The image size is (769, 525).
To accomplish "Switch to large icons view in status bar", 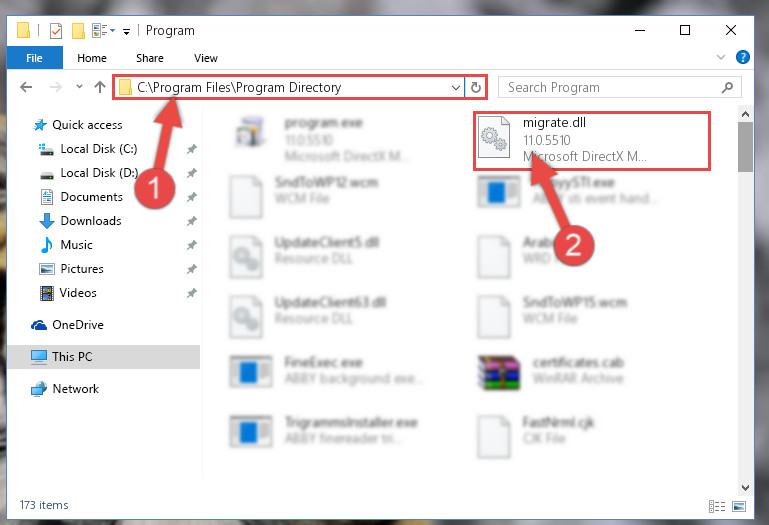I will 739,506.
